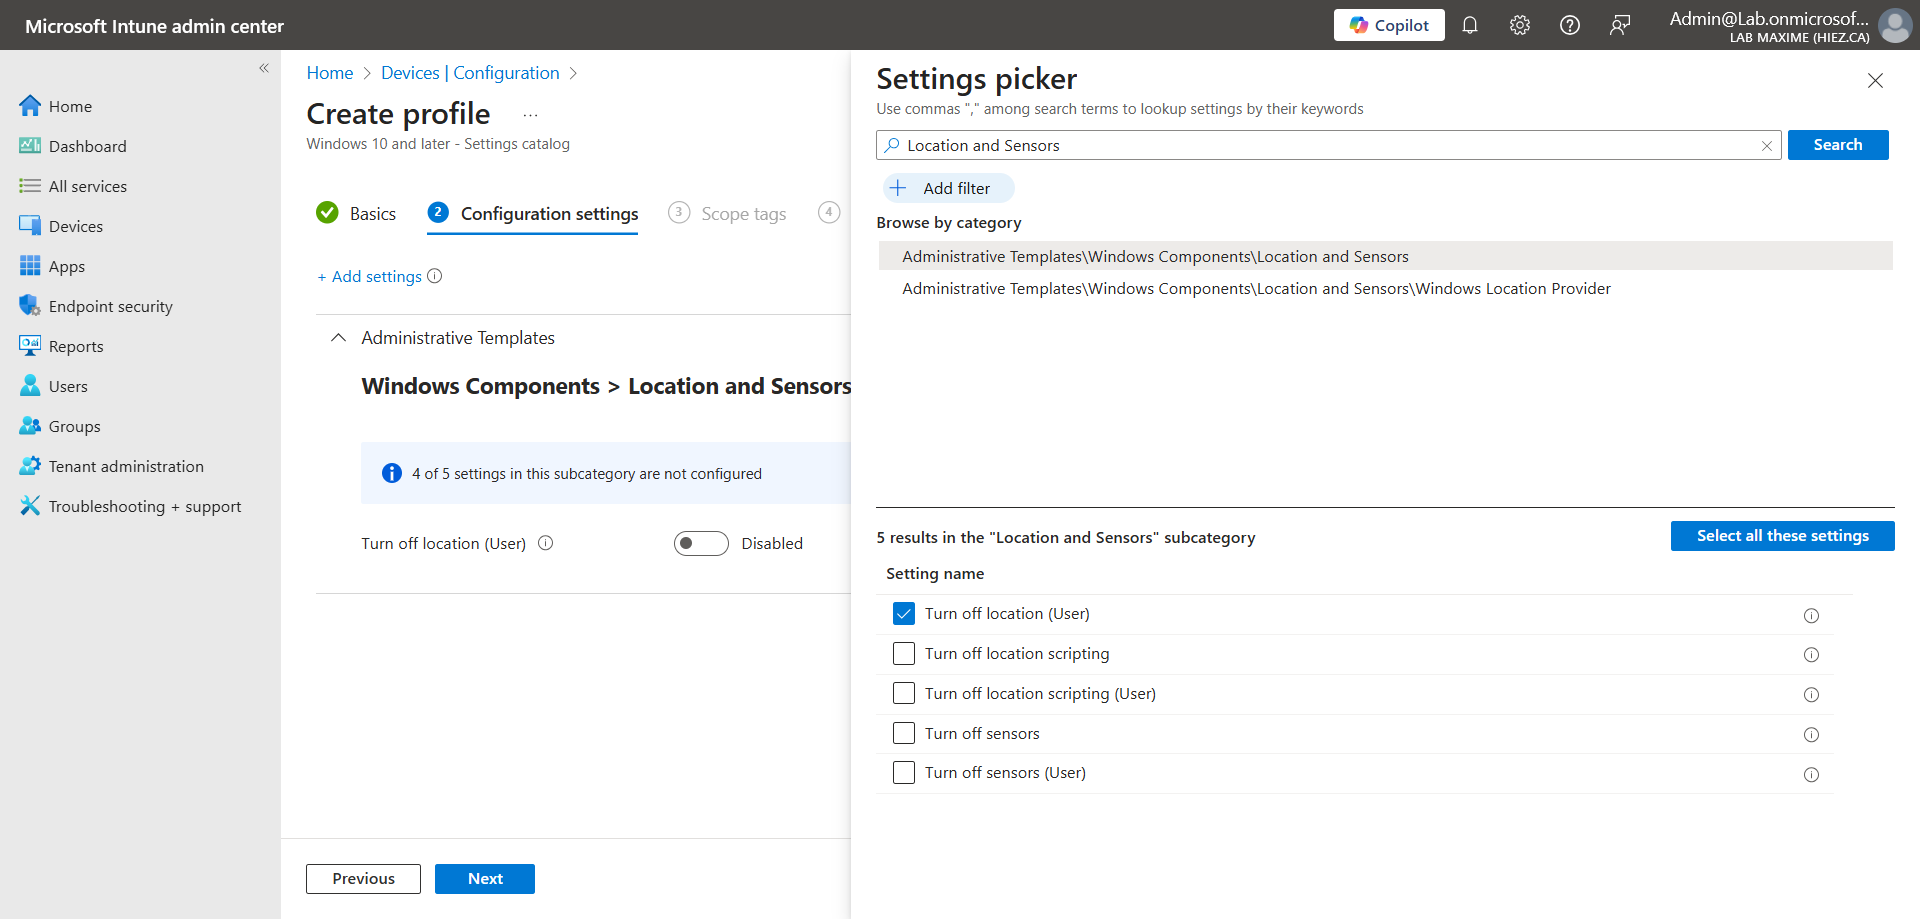This screenshot has width=1920, height=919.
Task: Collapse the left navigation sidebar
Action: click(x=264, y=68)
